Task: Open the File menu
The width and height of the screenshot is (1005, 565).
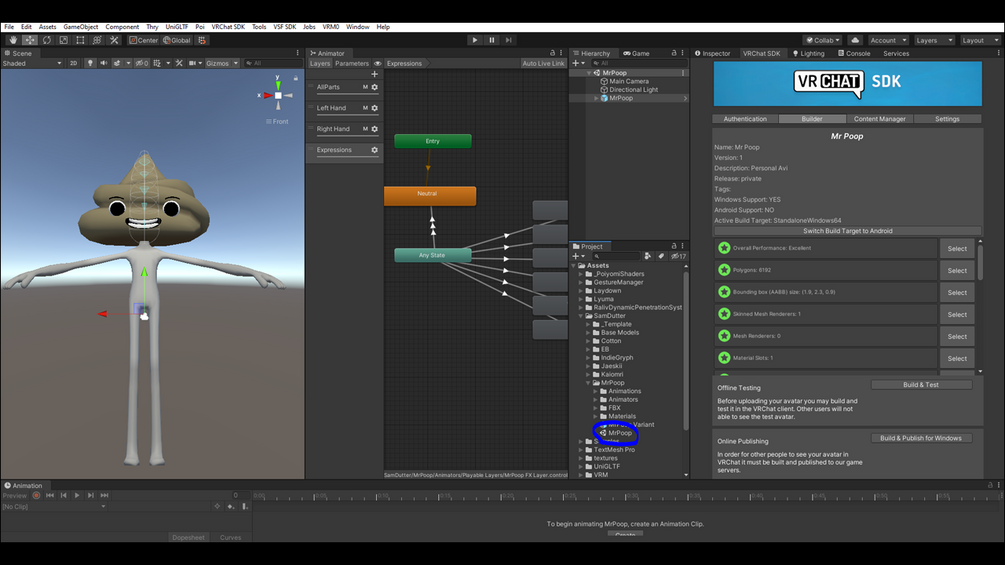Action: point(9,27)
